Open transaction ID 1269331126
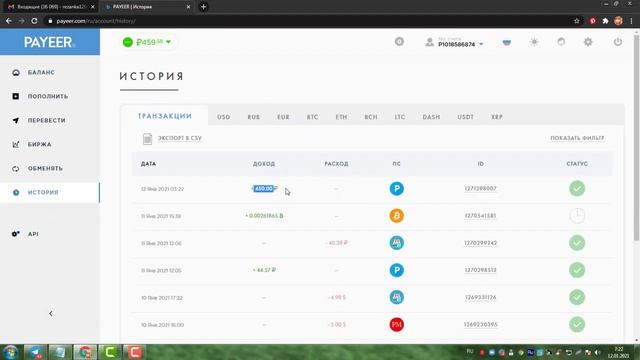 point(480,298)
